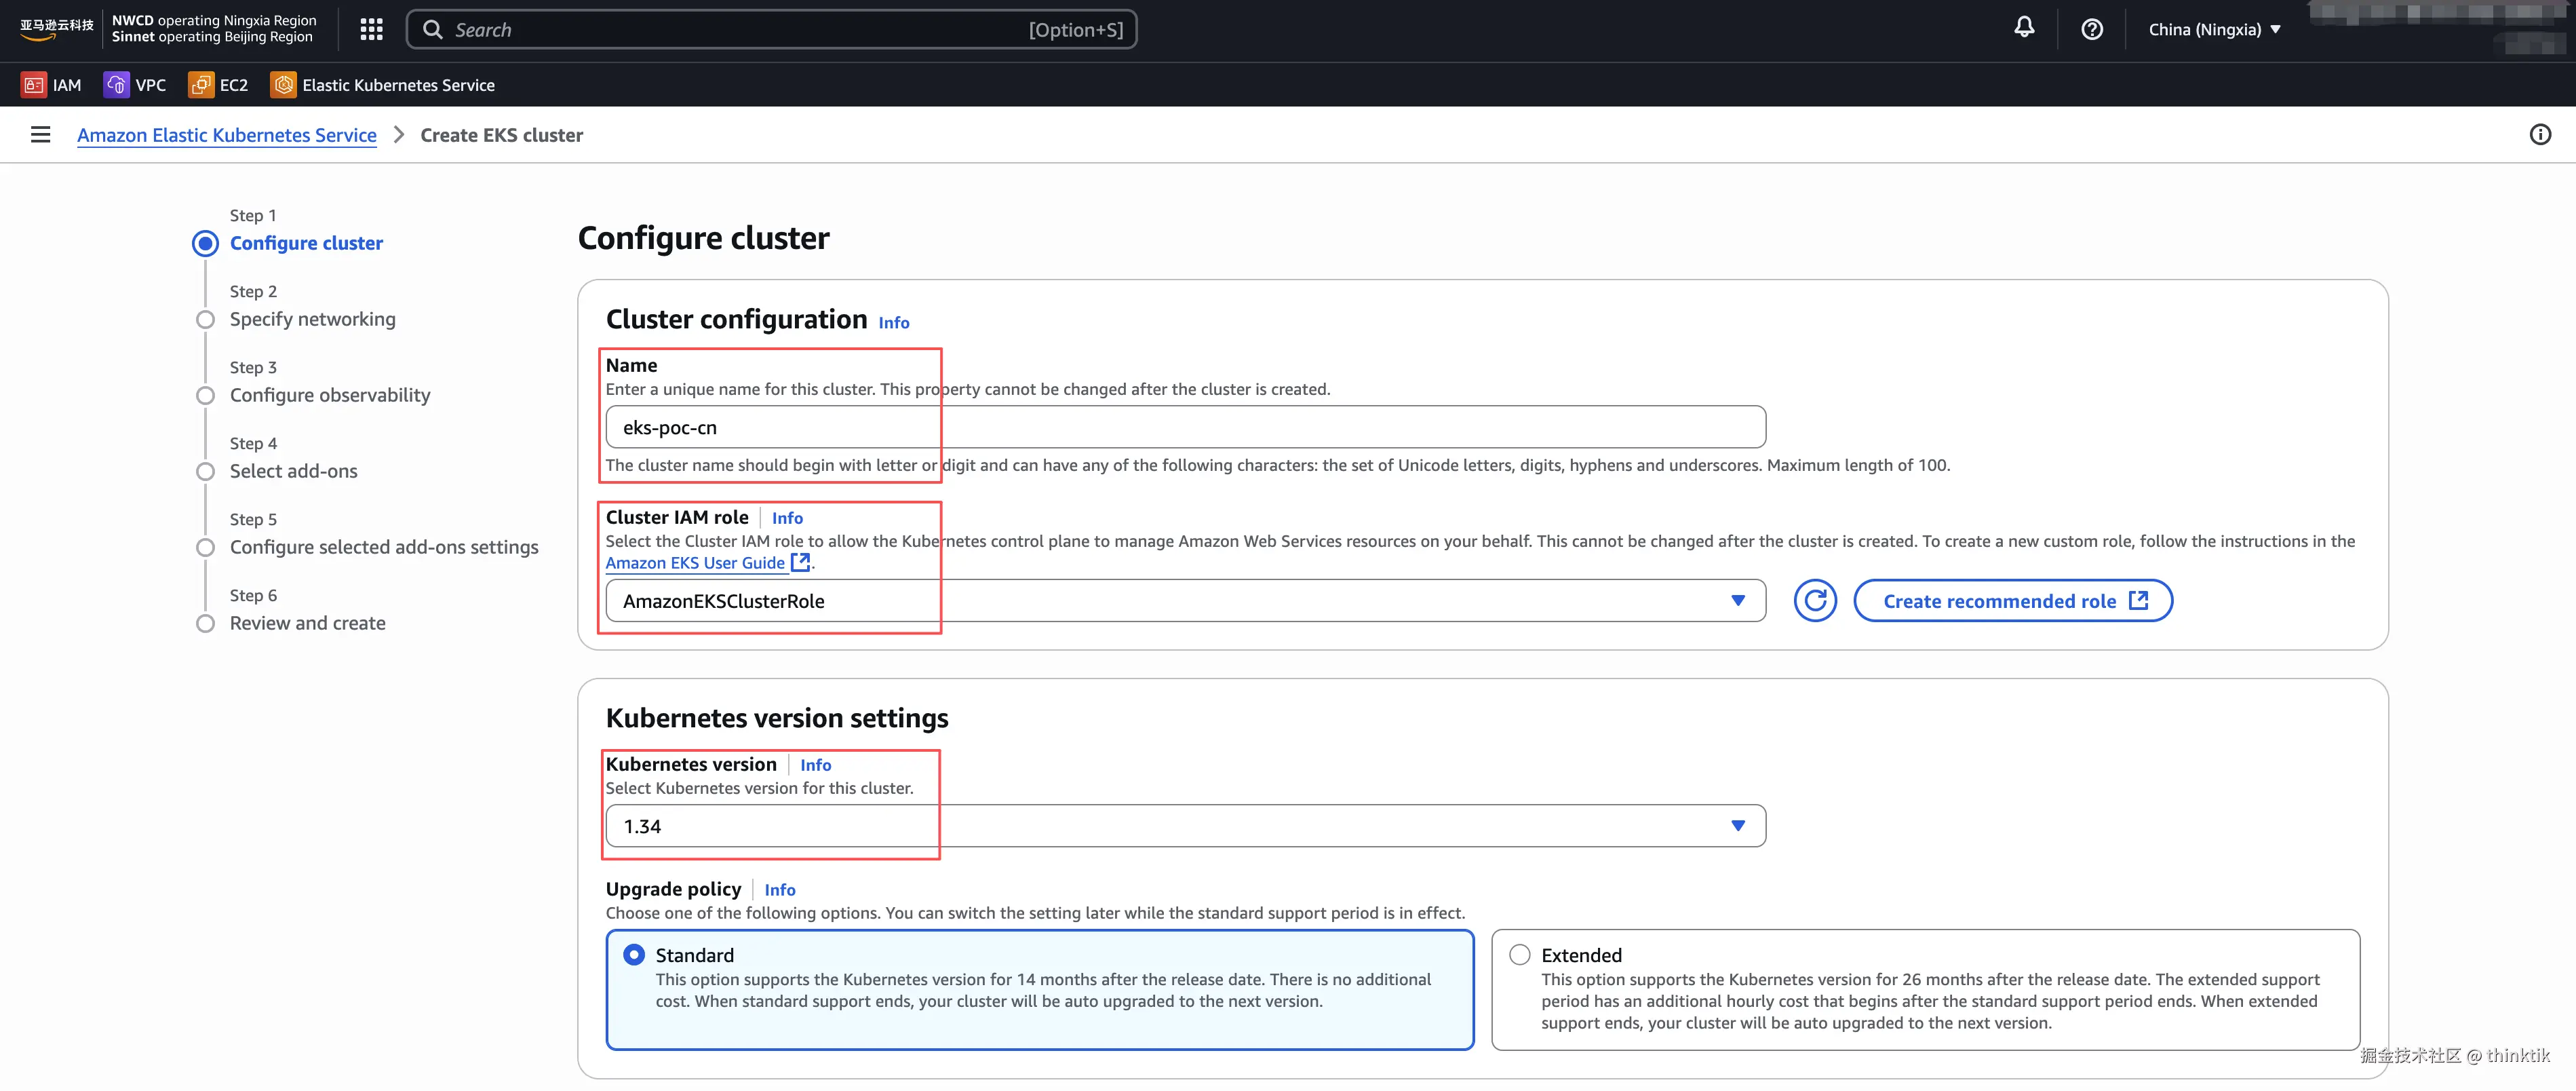Open the VPC shortcut icon
This screenshot has height=1091, width=2576.
(116, 85)
